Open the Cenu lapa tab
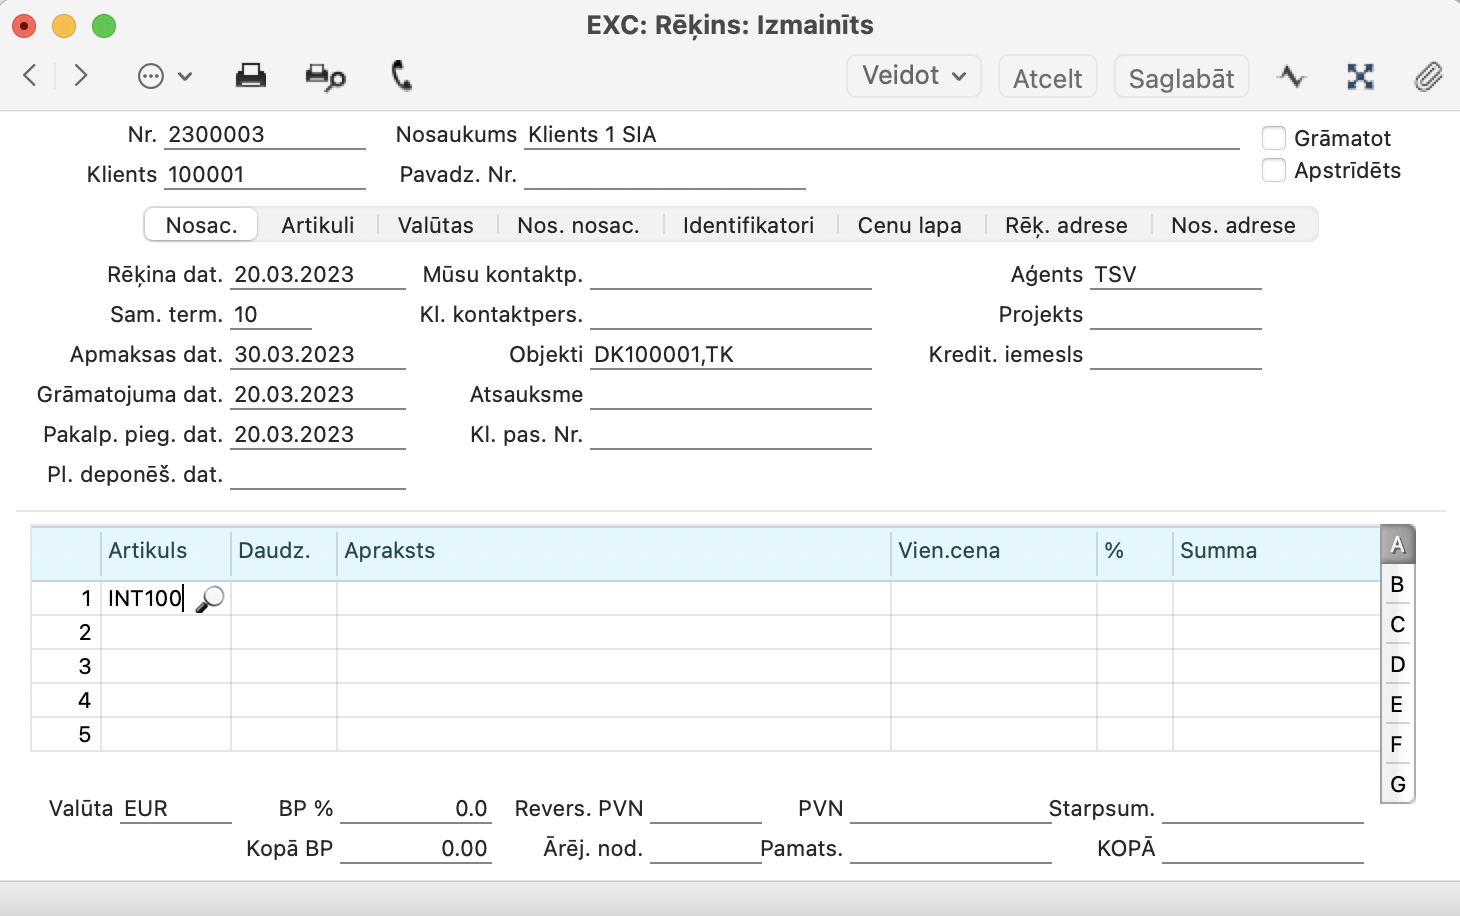 909,225
